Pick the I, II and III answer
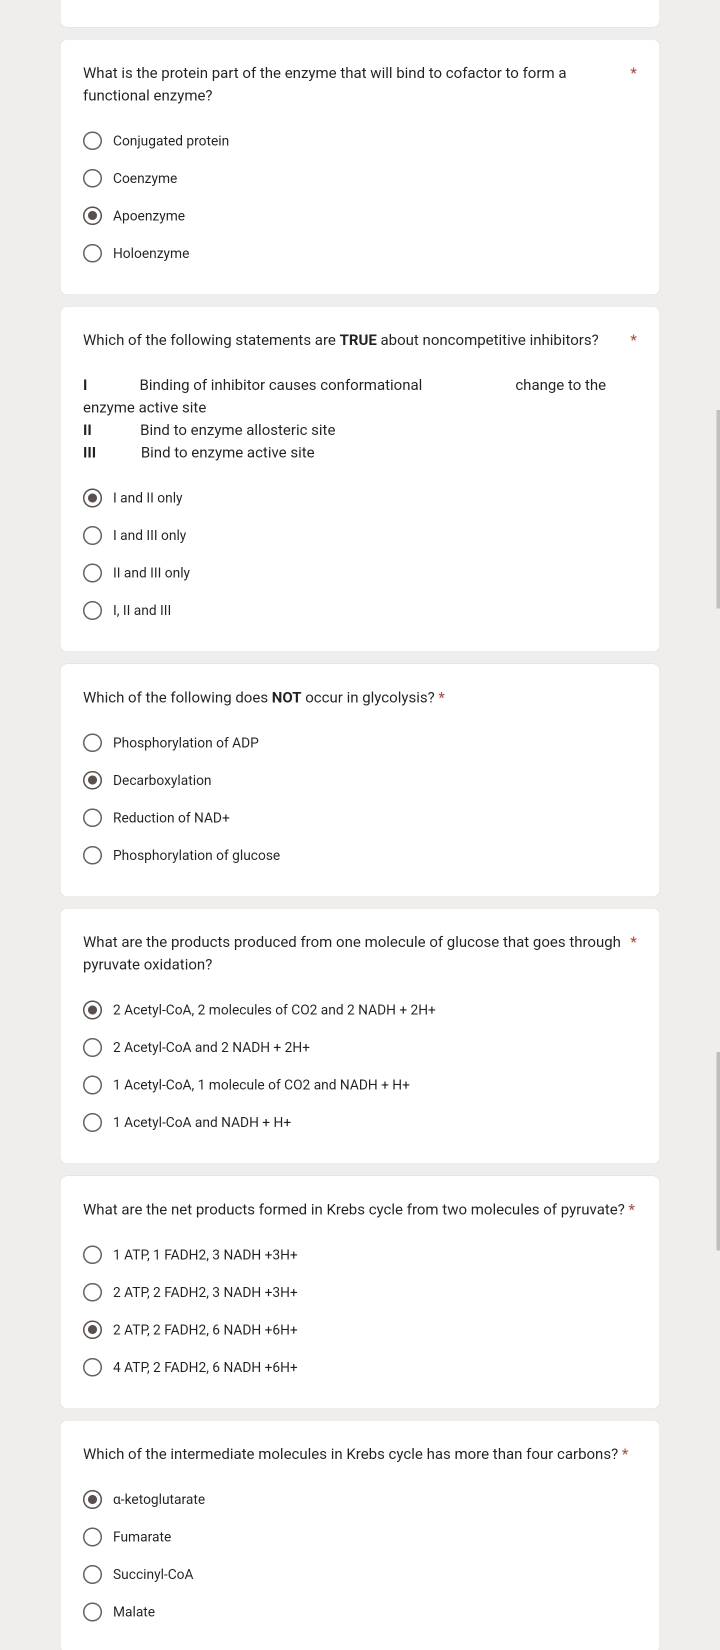This screenshot has height=1650, width=720. click(93, 610)
